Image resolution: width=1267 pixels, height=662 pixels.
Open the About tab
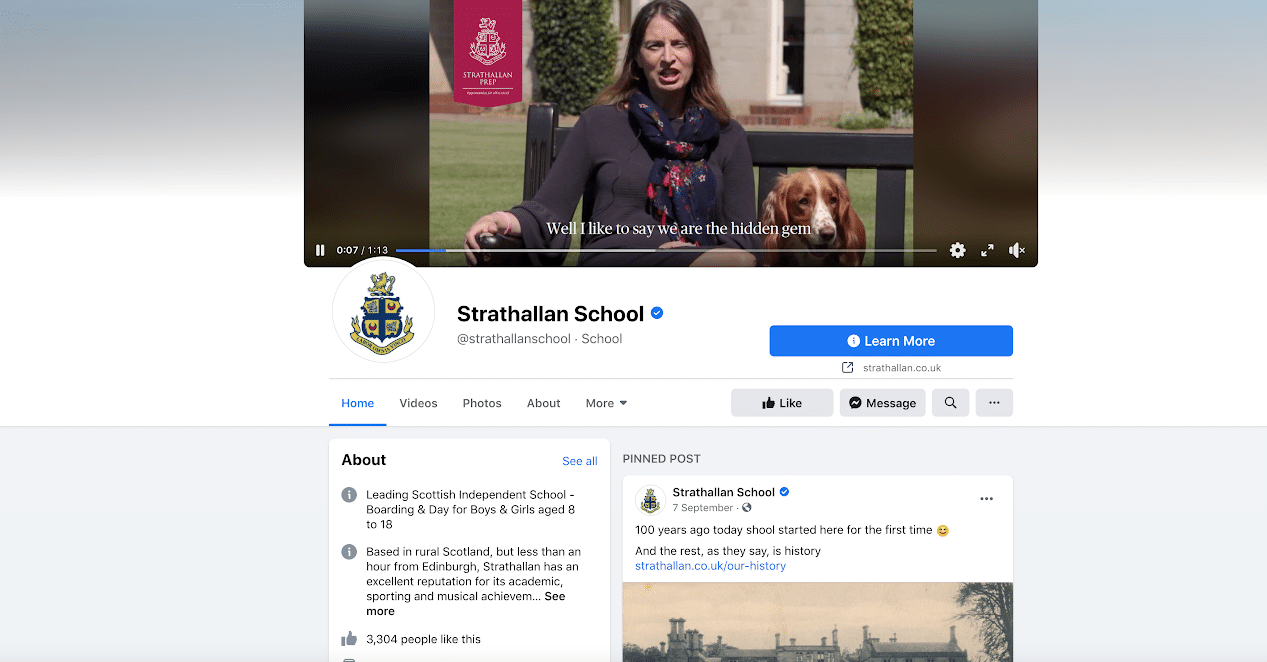pos(544,403)
